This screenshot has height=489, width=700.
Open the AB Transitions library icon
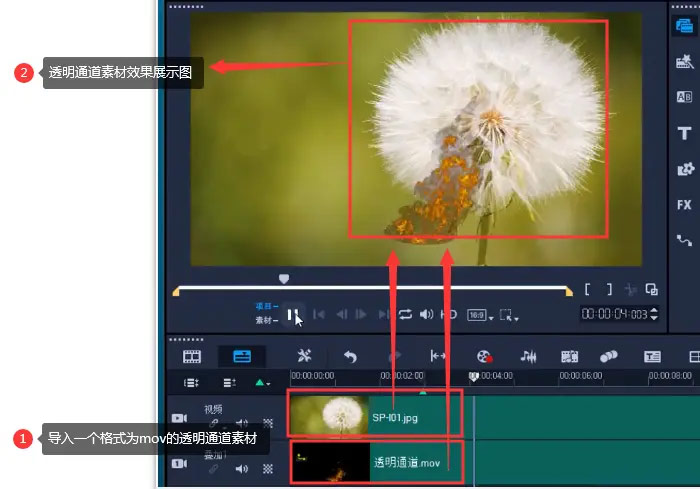684,97
